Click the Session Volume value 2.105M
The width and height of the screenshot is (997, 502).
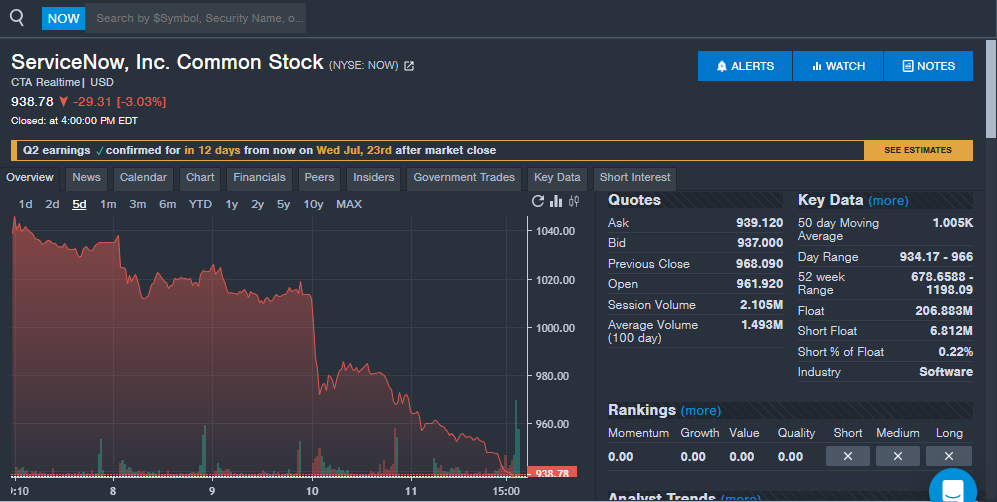[761, 305]
